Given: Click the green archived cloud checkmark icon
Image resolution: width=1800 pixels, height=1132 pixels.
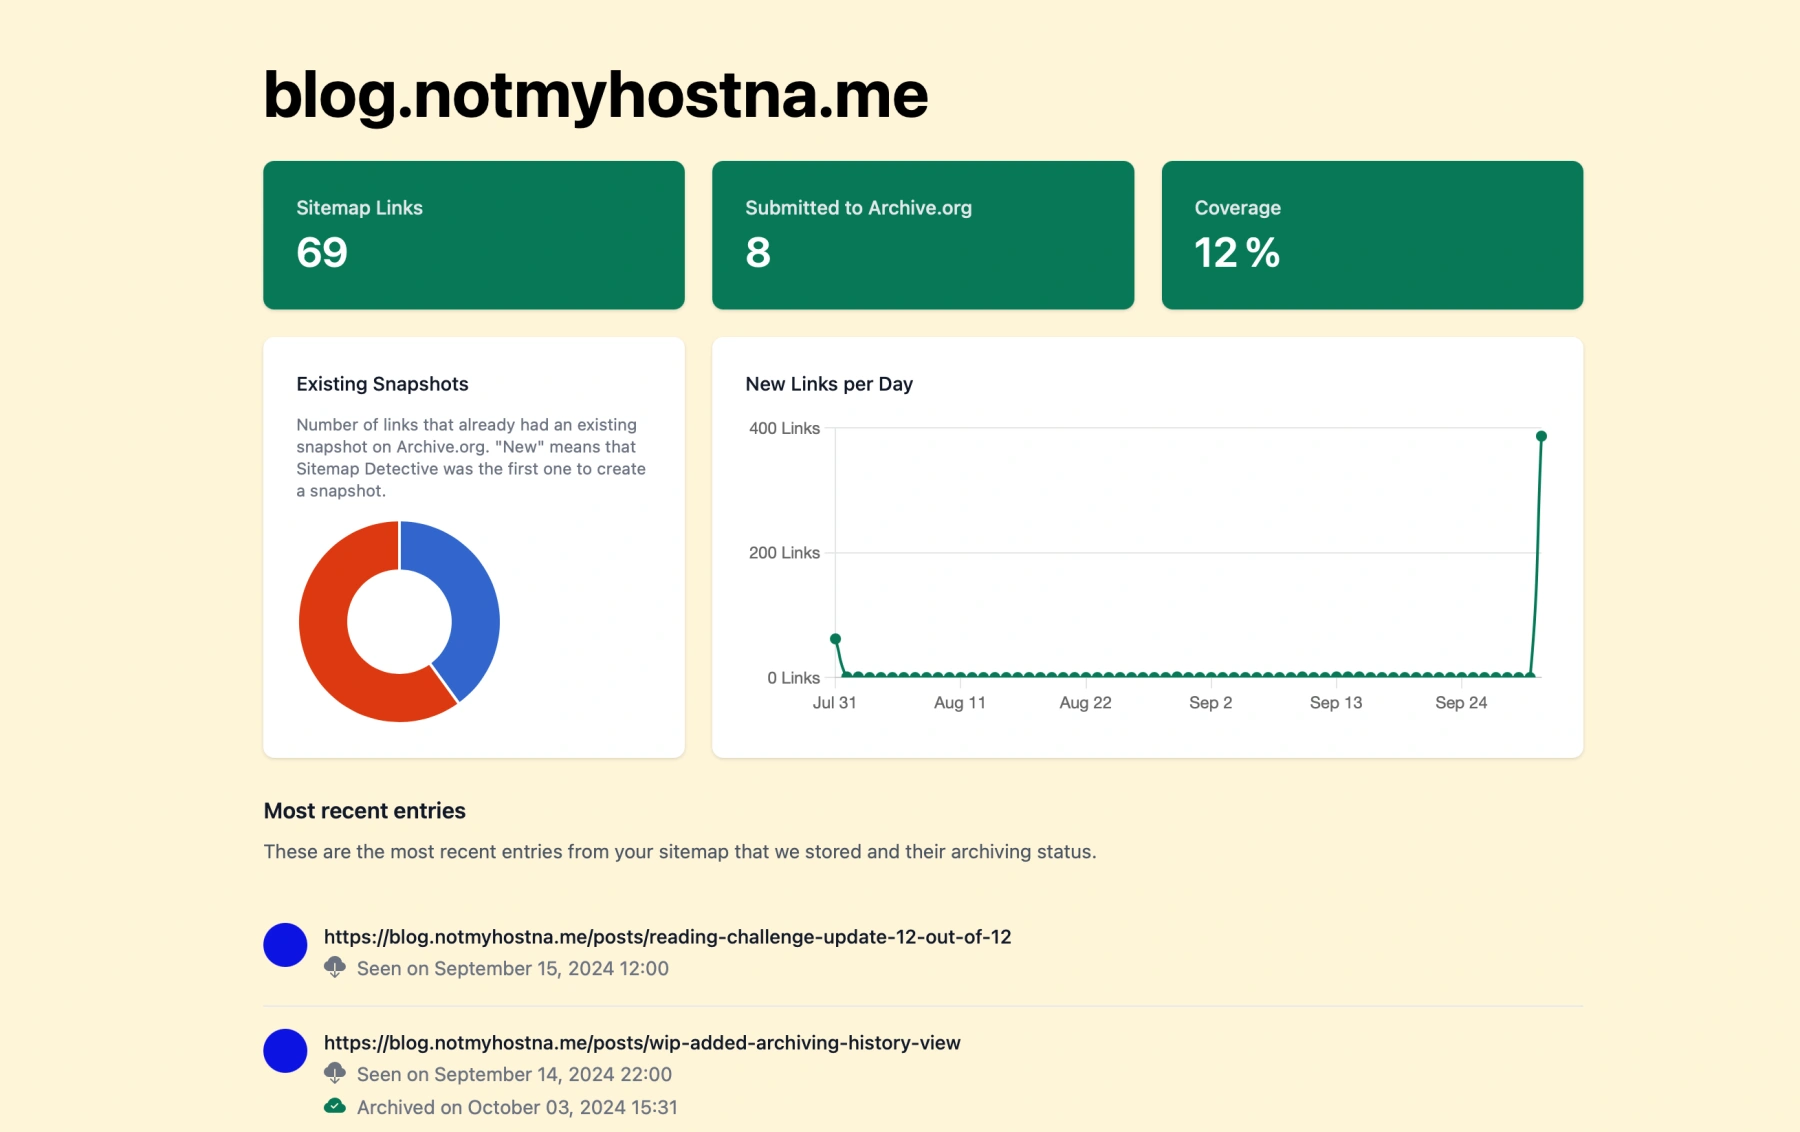Looking at the screenshot, I should pyautogui.click(x=335, y=1106).
